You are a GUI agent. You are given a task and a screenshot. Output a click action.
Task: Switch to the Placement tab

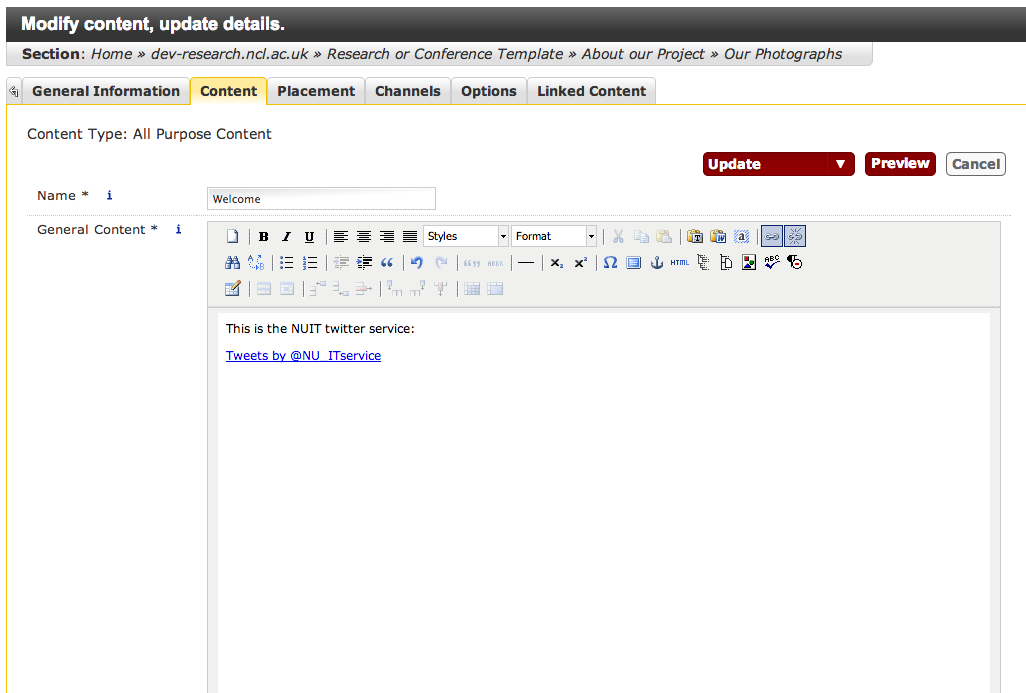(316, 91)
